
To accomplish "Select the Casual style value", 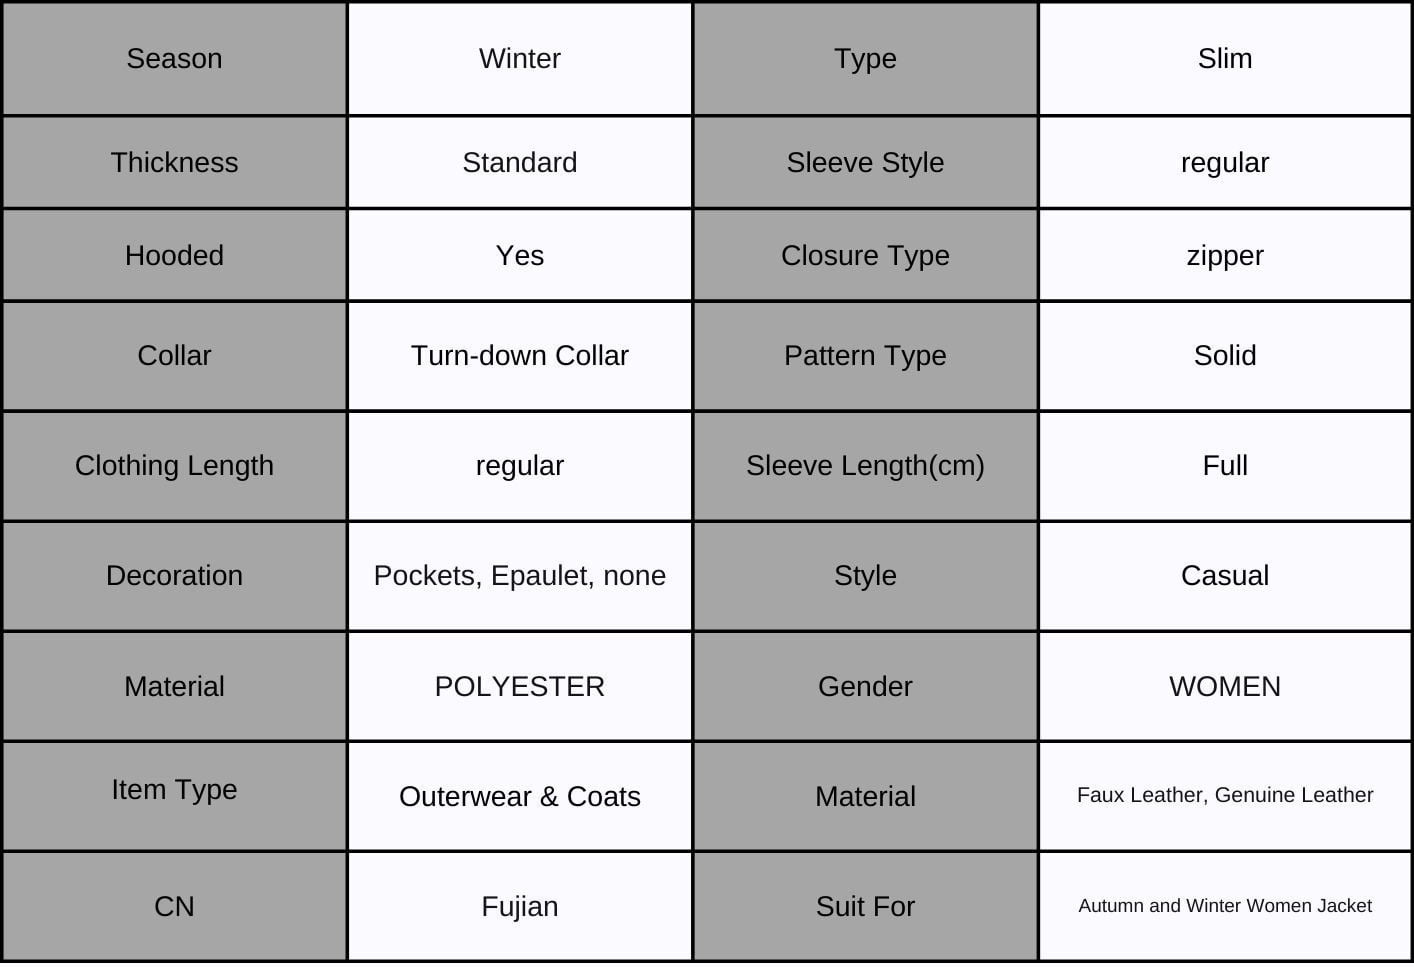I will [x=1224, y=575].
